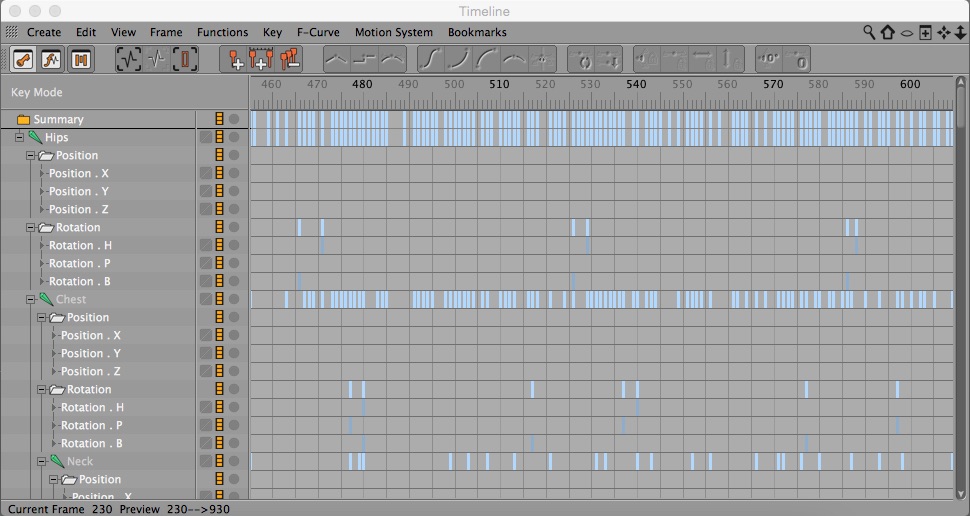The height and width of the screenshot is (516, 970).
Task: Click the Zero Angle tangent icon
Action: pos(769,59)
